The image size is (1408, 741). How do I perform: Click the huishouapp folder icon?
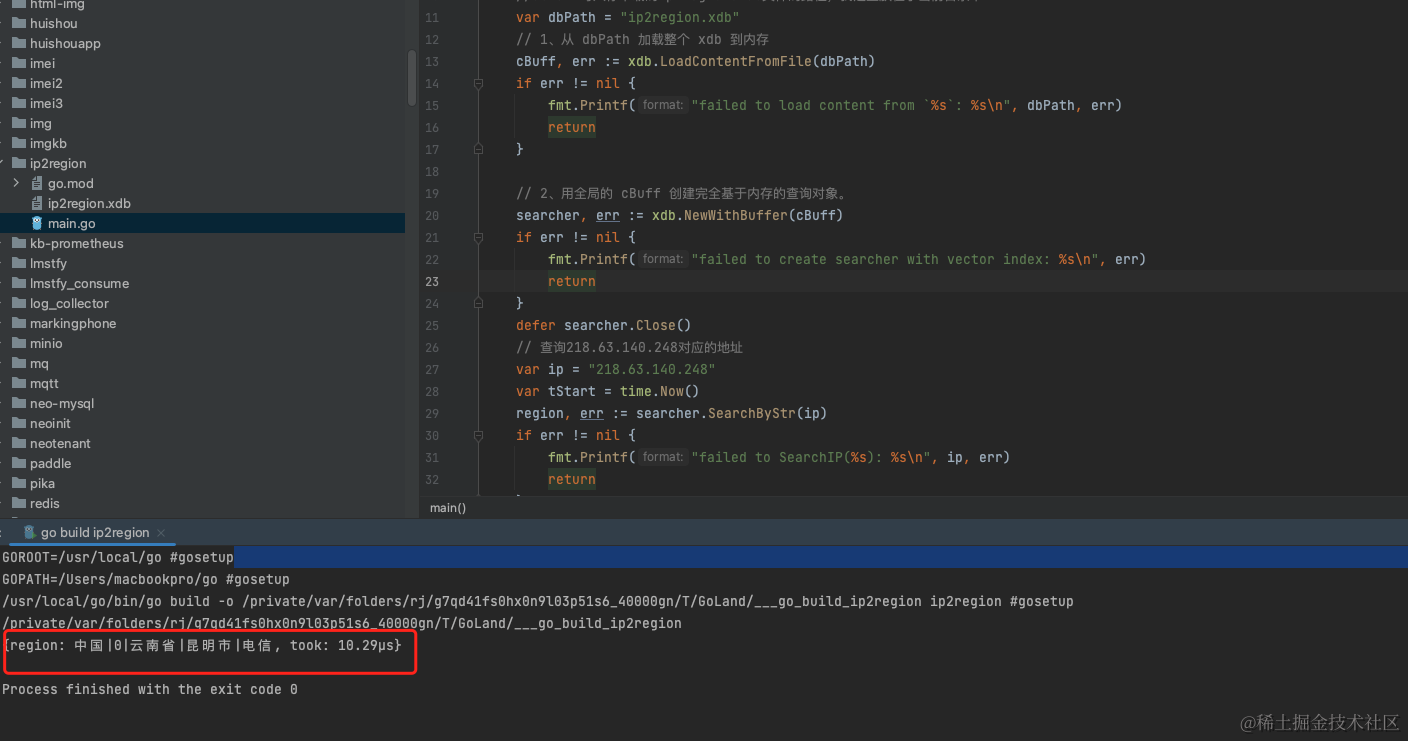(x=19, y=43)
